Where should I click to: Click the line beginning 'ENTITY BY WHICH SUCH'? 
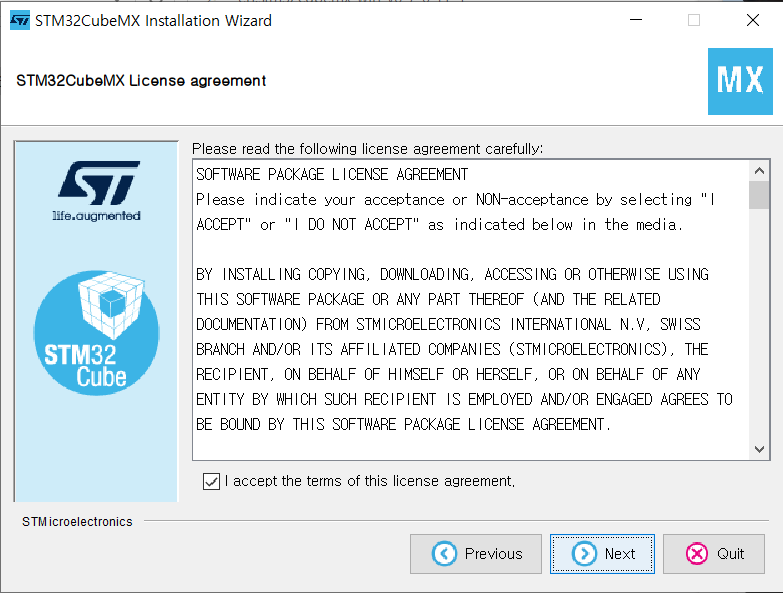coord(464,399)
